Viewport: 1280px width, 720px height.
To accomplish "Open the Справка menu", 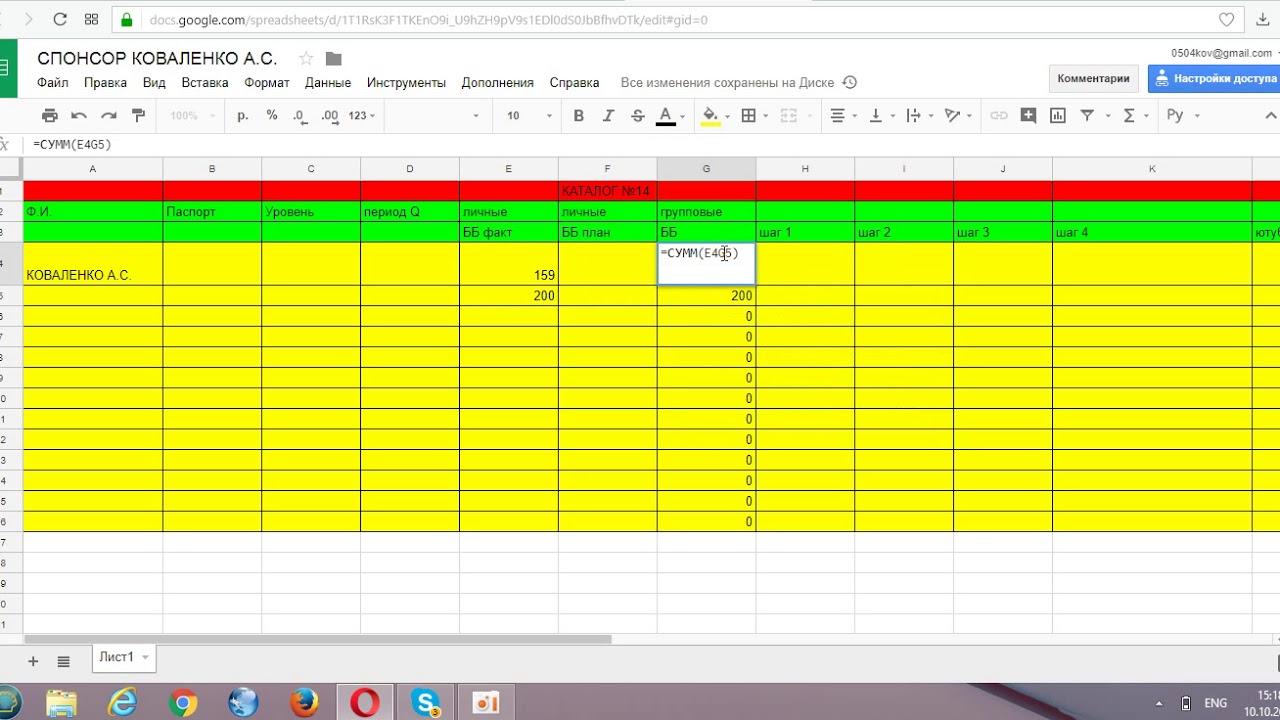I will click(574, 83).
